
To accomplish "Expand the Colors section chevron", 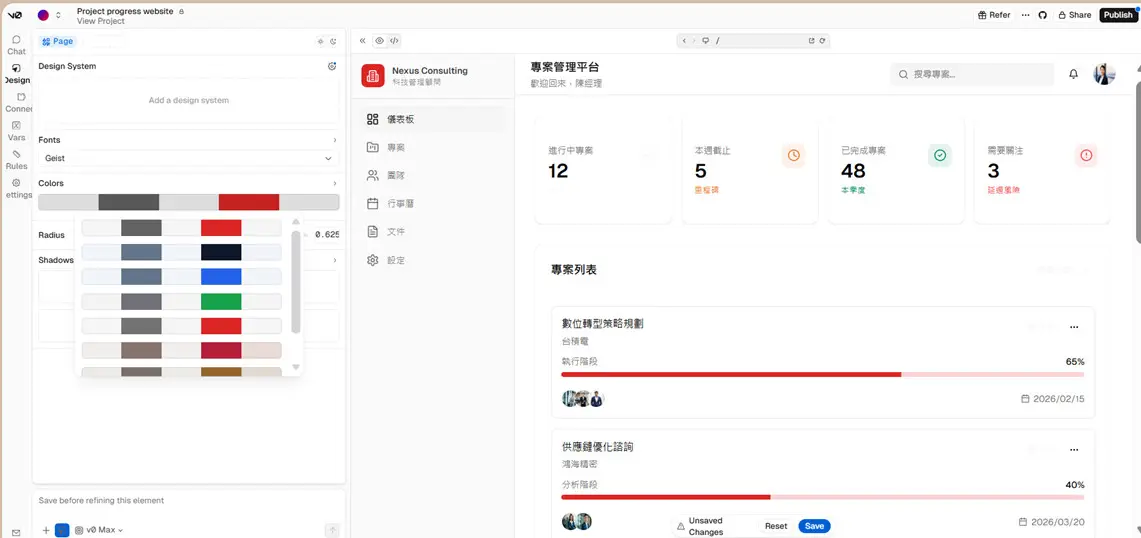I will pos(335,183).
